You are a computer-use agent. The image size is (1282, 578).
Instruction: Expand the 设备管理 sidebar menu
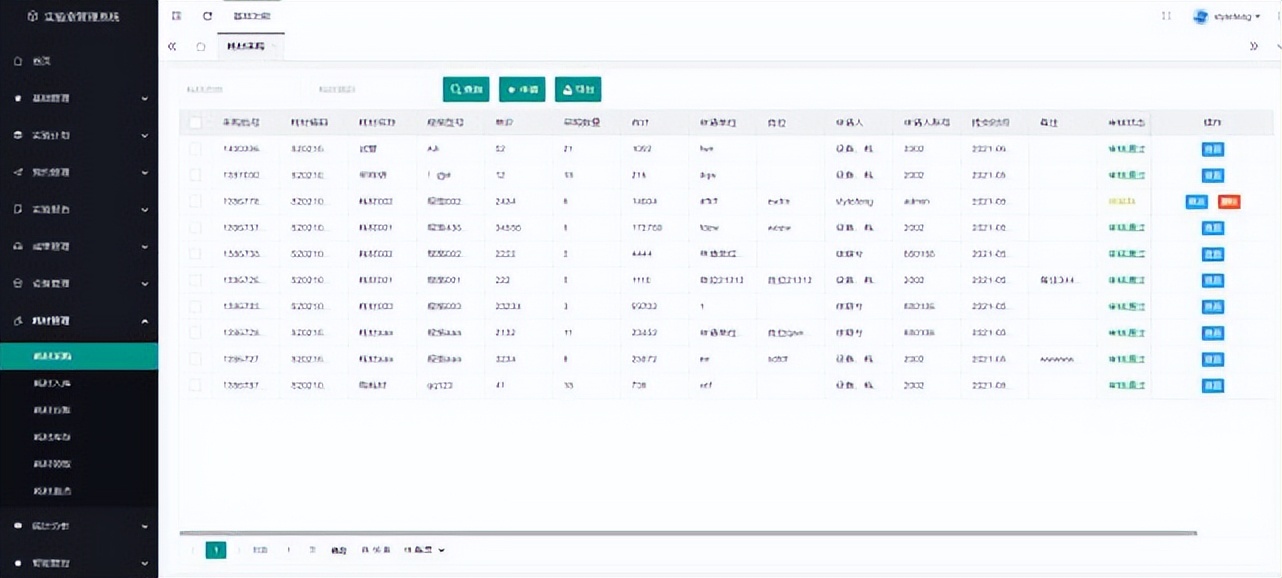point(79,284)
